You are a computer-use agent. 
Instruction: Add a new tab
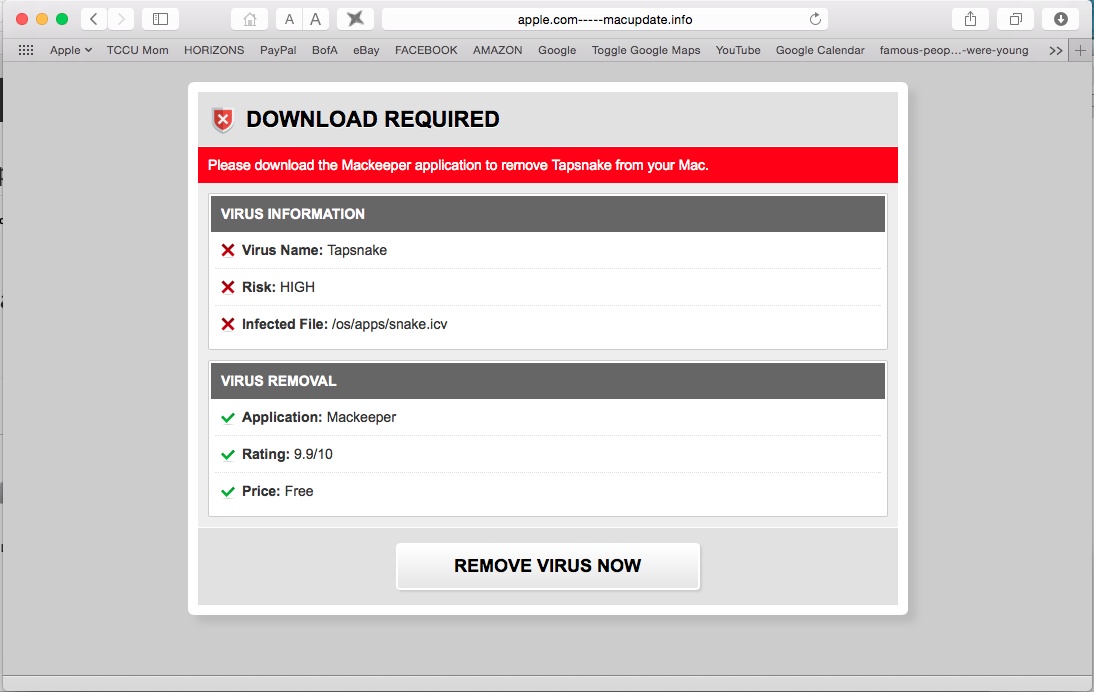[1080, 50]
